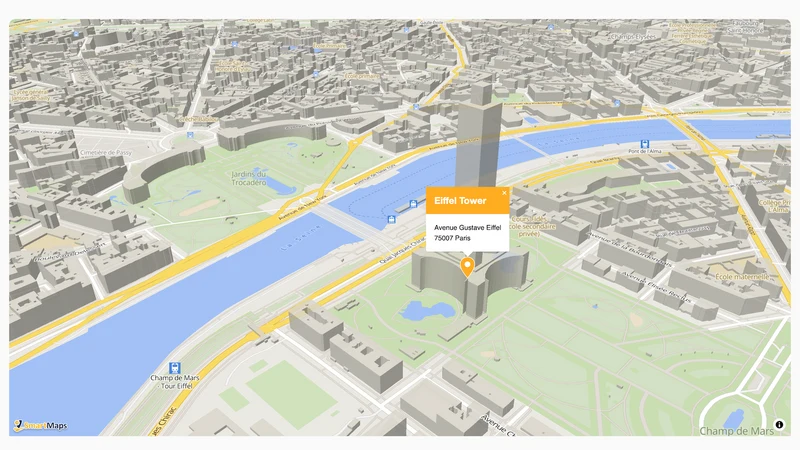The image size is (800, 450).
Task: Click the 'Crèche publique' label
Action: tap(198, 119)
